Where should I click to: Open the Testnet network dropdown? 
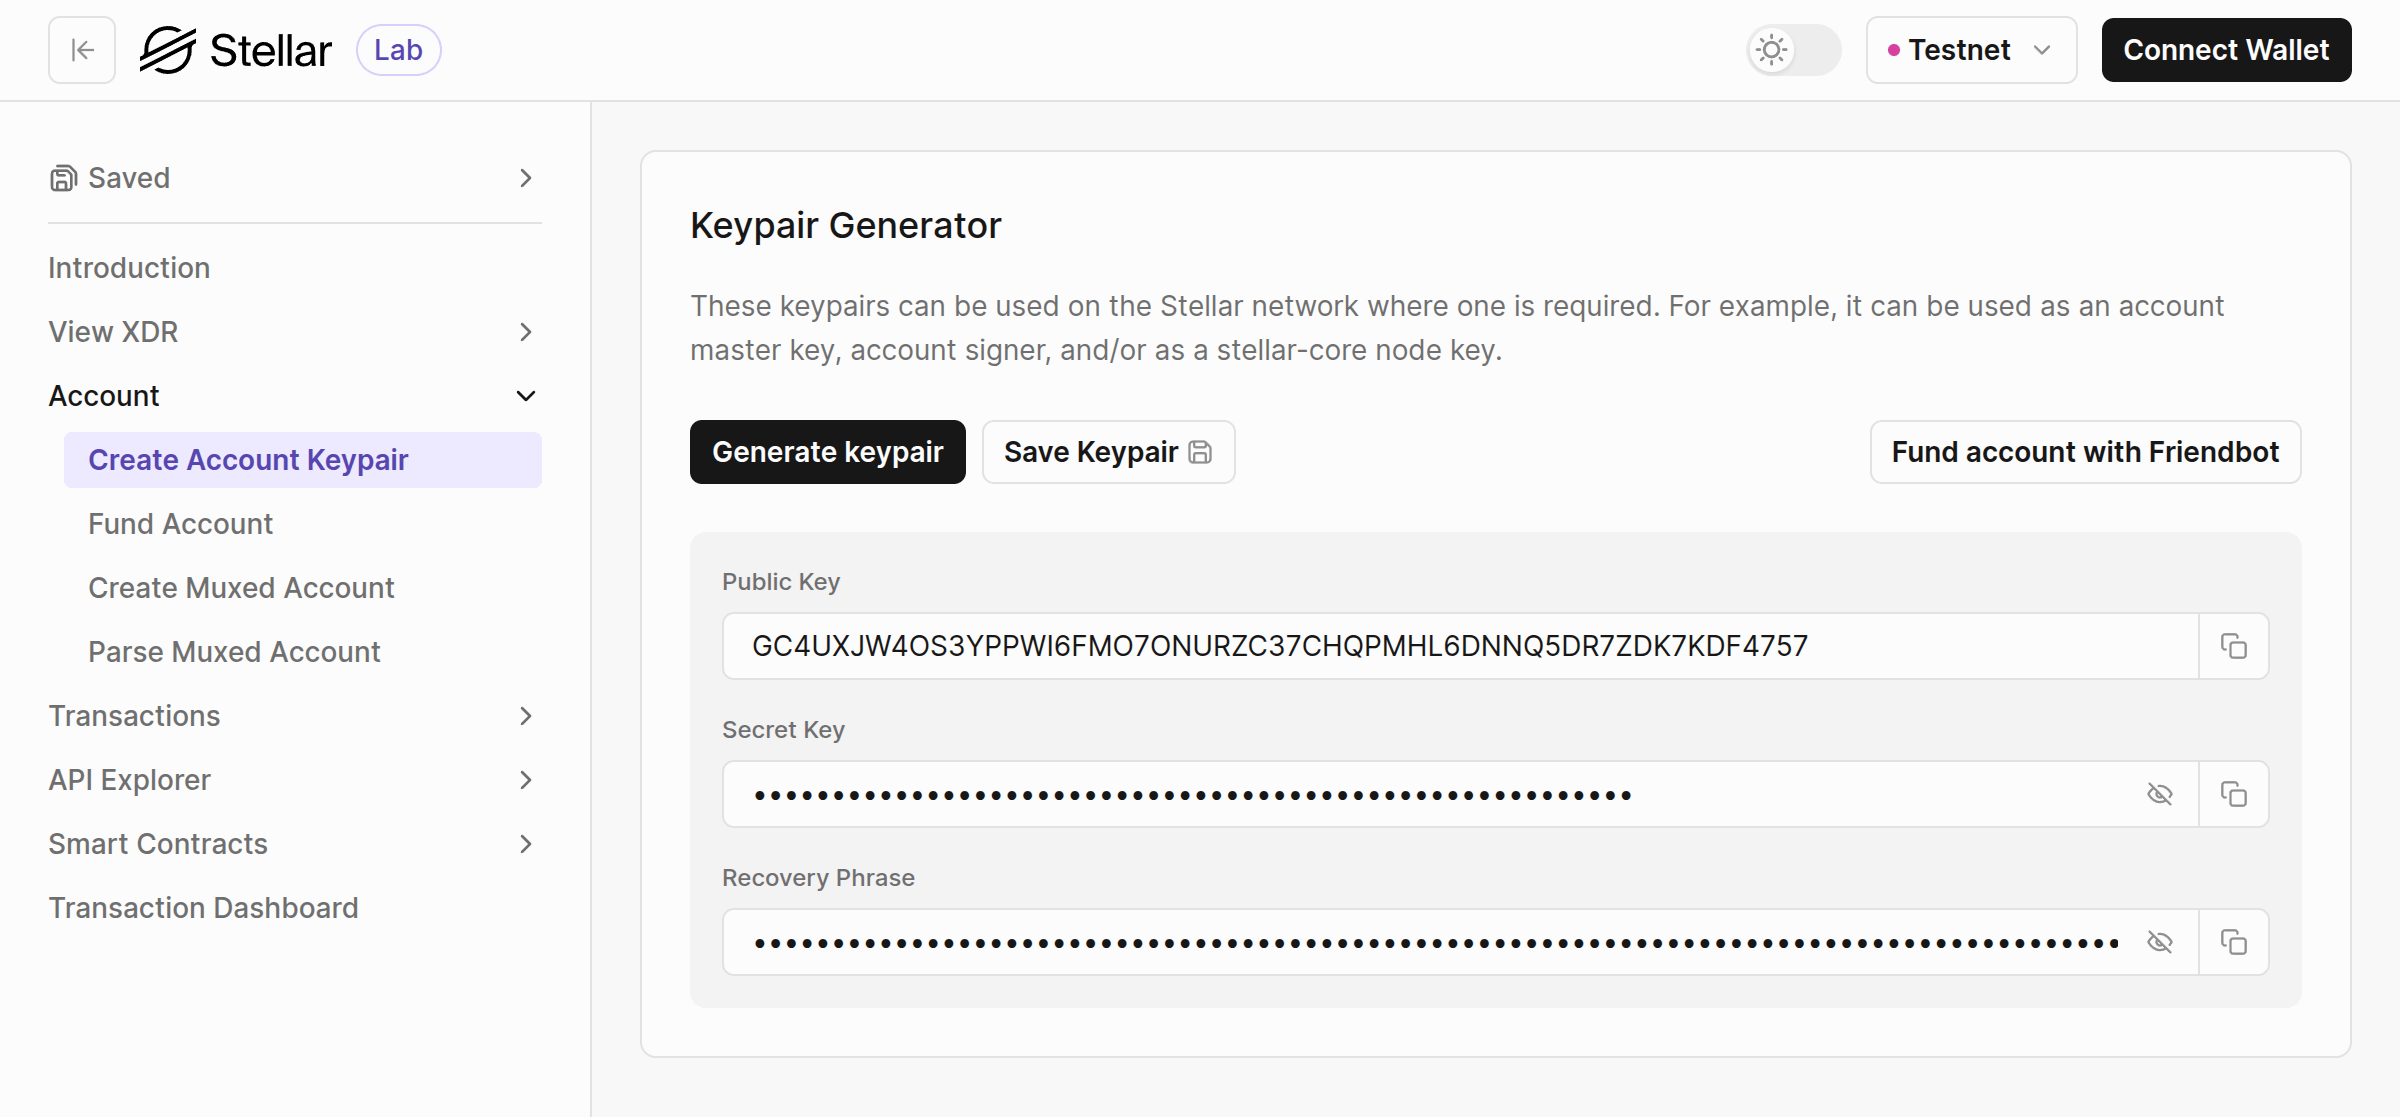pos(1970,50)
